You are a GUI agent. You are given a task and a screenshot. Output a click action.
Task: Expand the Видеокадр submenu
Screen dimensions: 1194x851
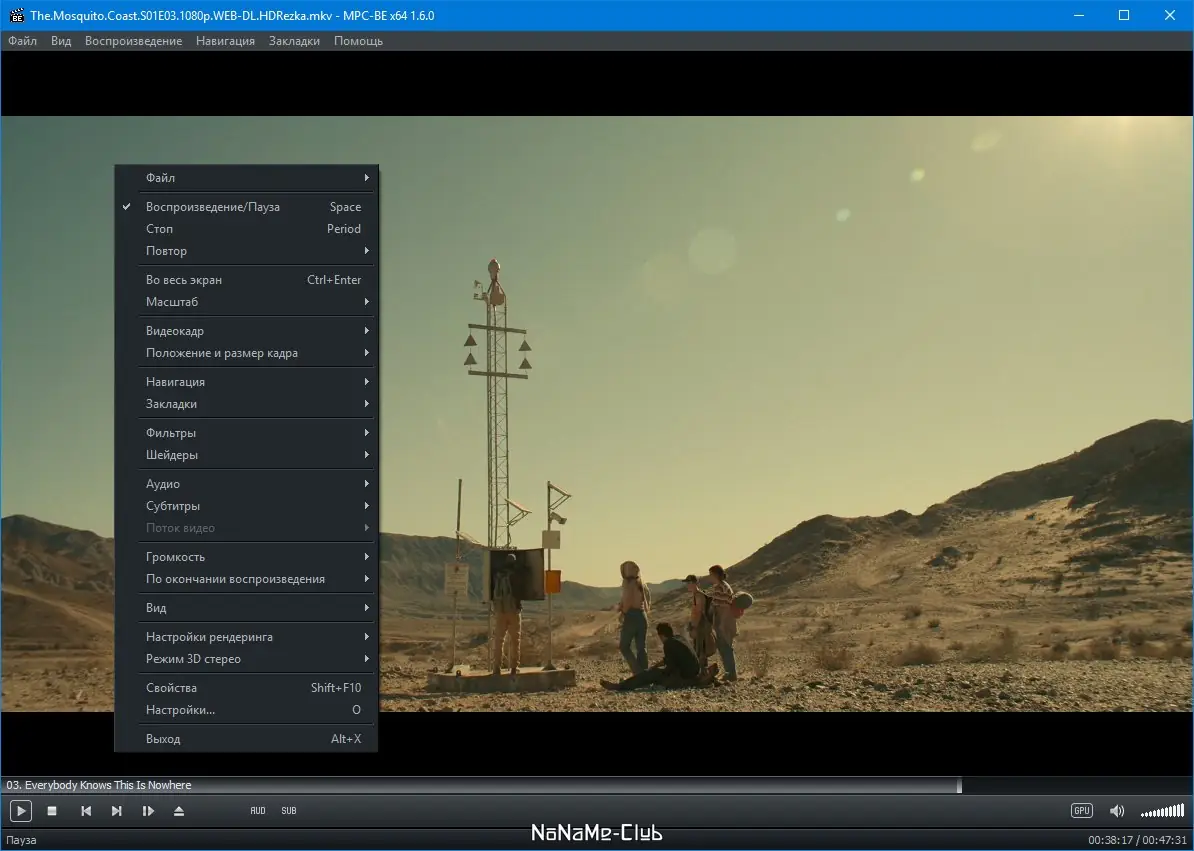(x=246, y=331)
